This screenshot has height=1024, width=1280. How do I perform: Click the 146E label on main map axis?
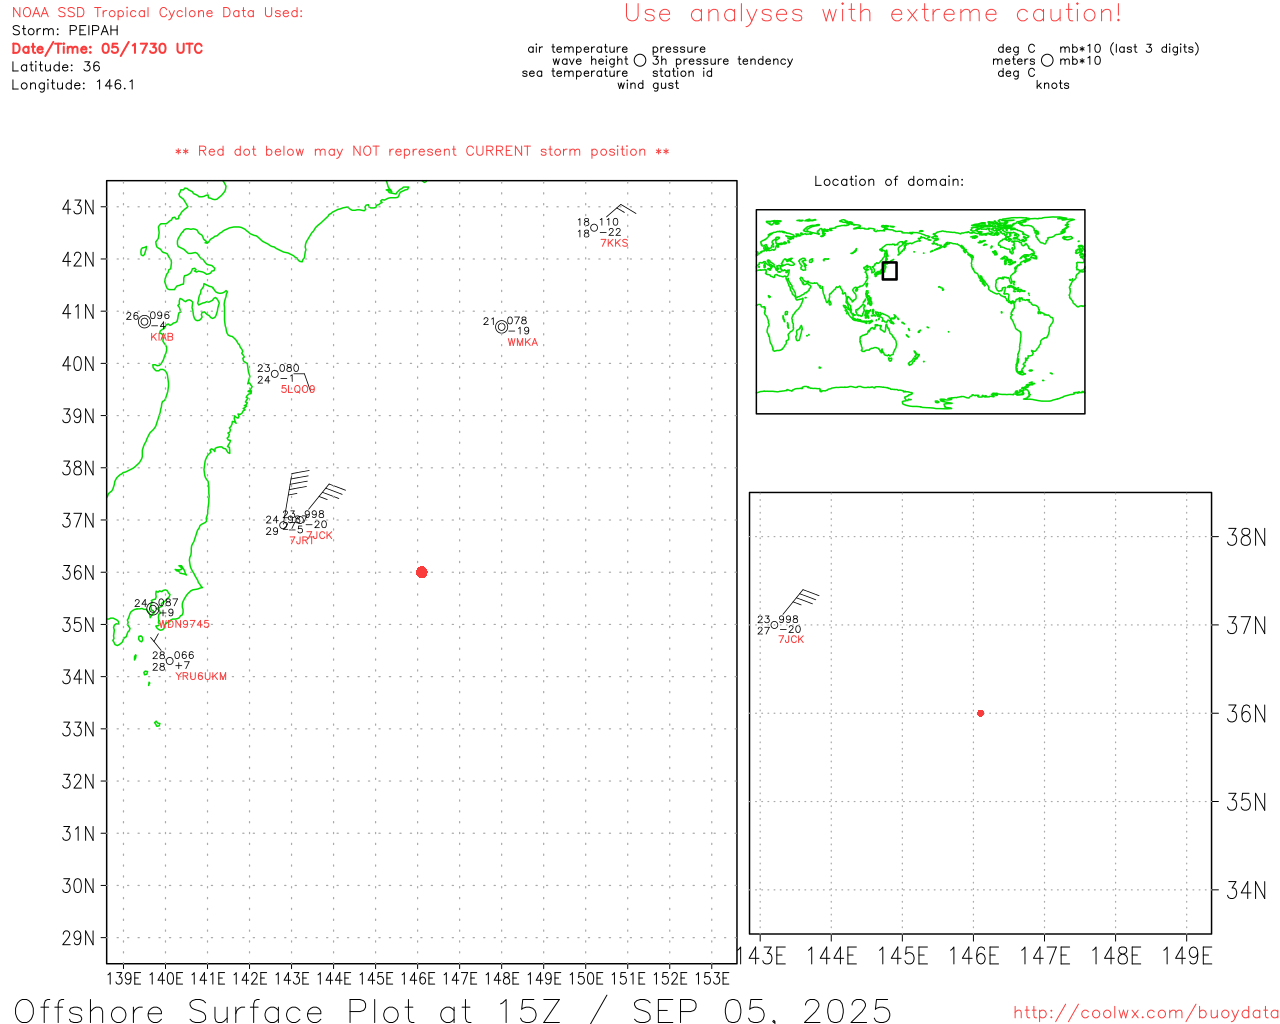tap(418, 978)
